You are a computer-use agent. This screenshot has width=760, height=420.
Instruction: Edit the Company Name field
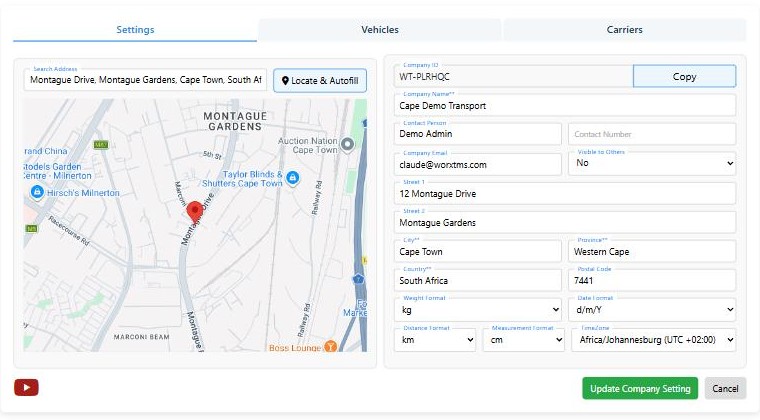click(x=565, y=106)
